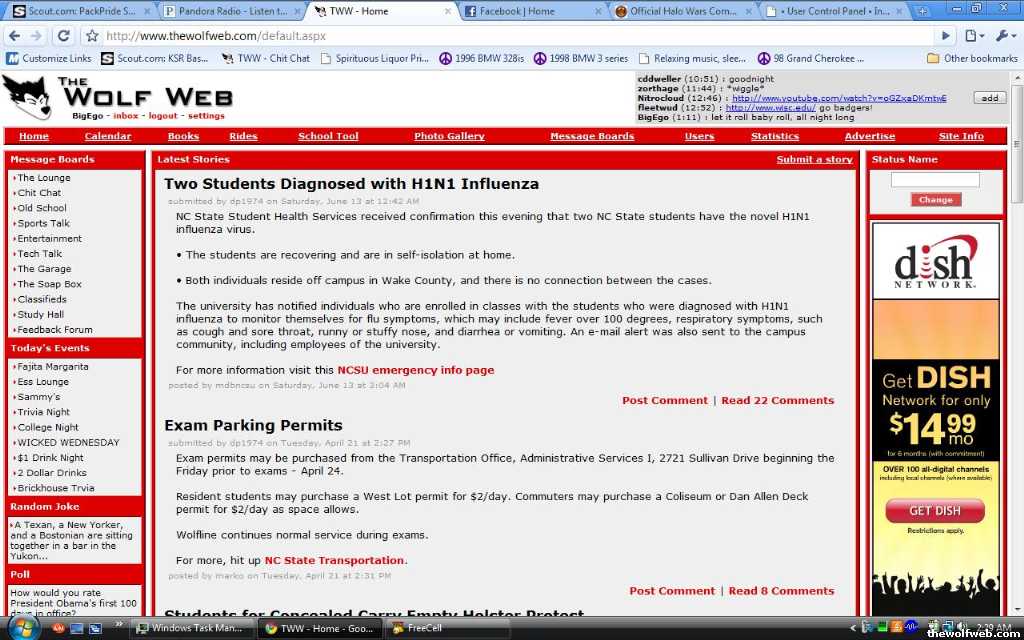Bookmark this page with the star icon

click(x=92, y=36)
